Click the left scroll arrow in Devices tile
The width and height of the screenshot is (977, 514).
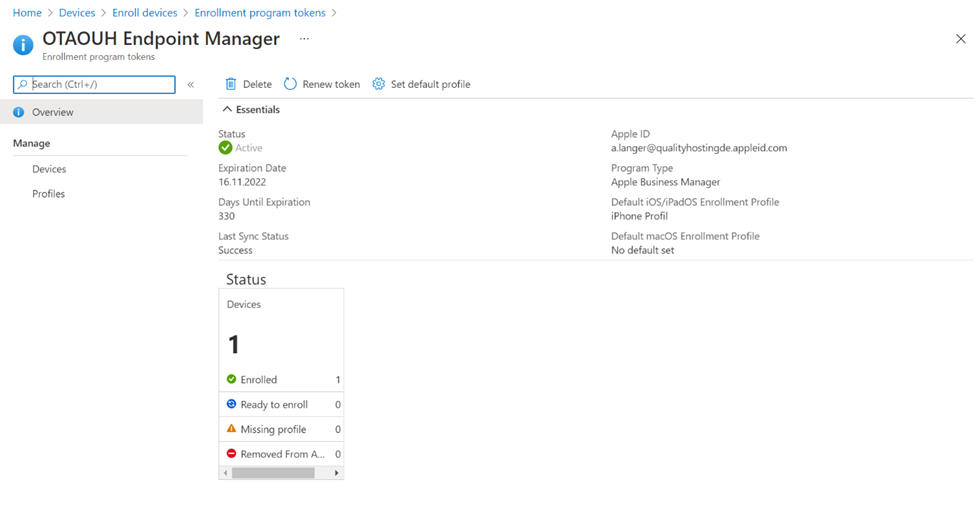(226, 473)
